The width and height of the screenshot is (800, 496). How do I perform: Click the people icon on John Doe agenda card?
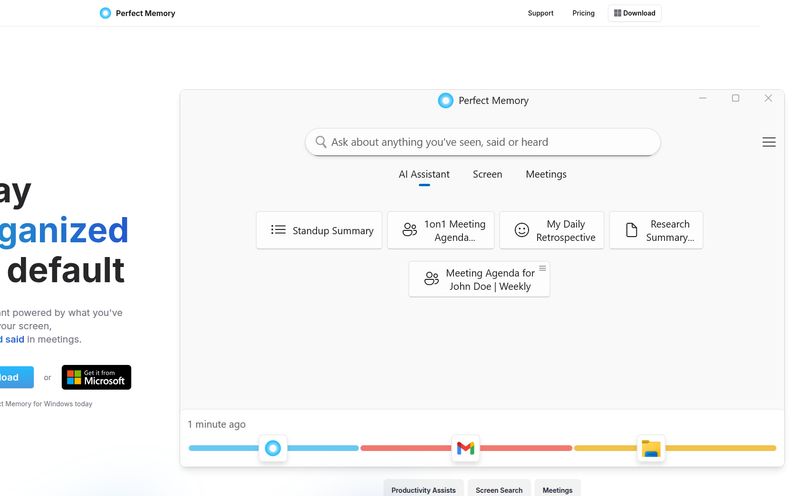click(431, 278)
